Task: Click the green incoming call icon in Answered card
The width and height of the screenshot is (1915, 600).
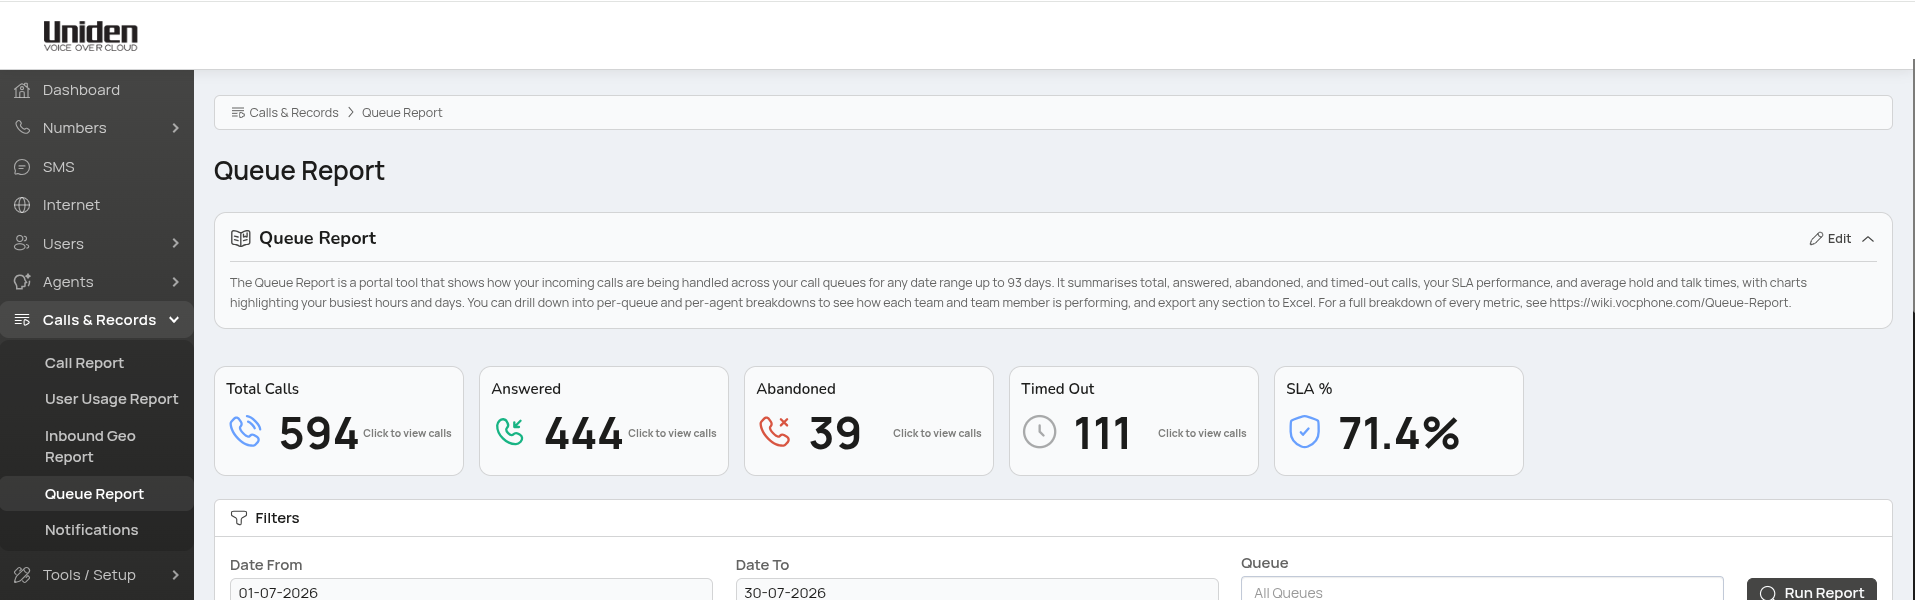Action: click(510, 431)
